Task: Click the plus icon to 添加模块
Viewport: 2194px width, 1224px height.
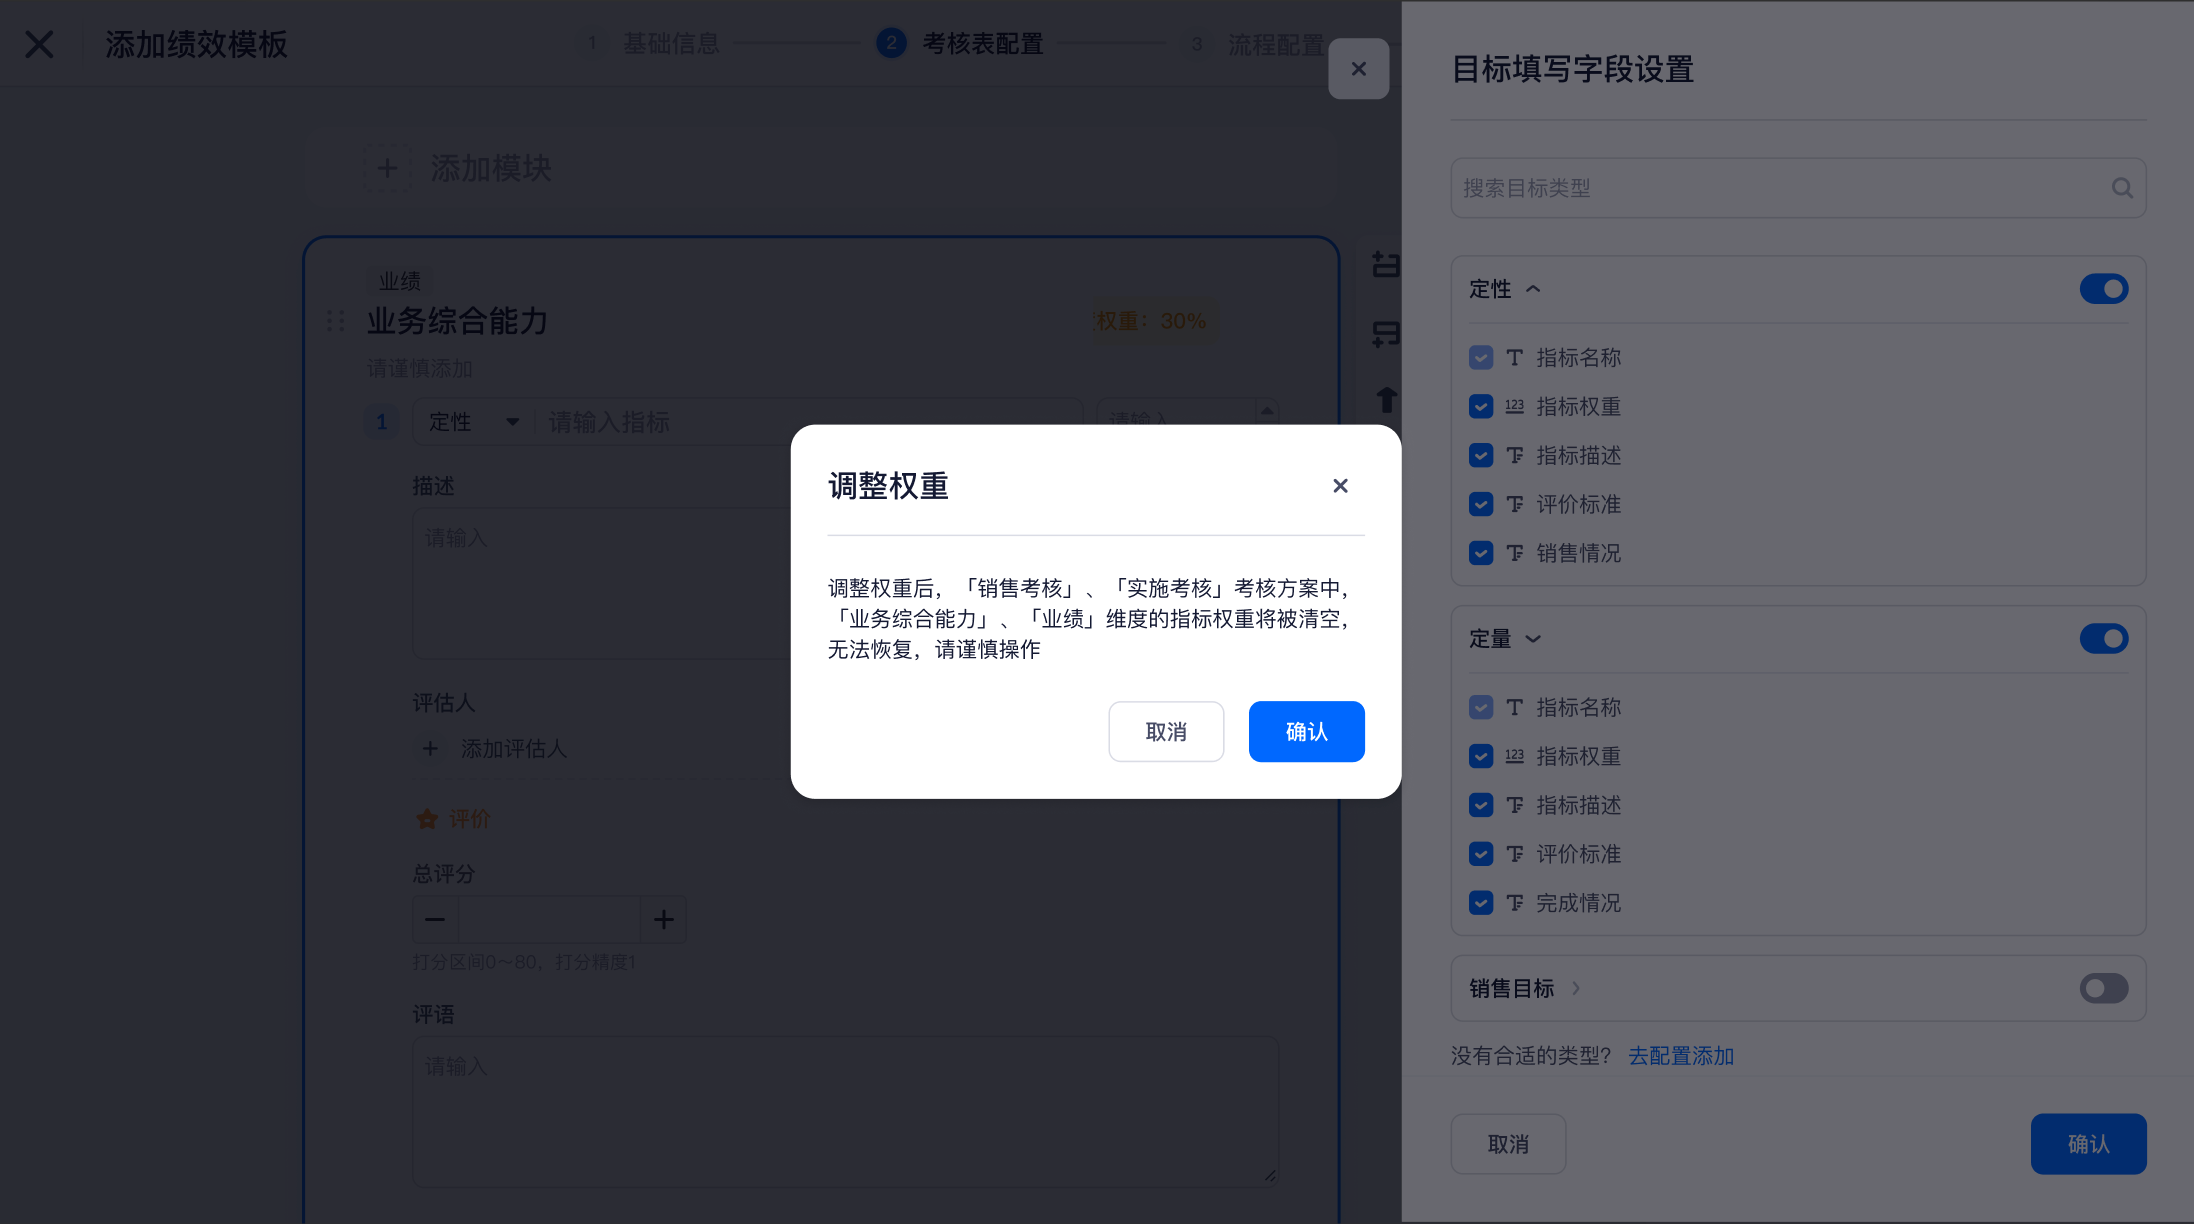Action: pos(388,168)
